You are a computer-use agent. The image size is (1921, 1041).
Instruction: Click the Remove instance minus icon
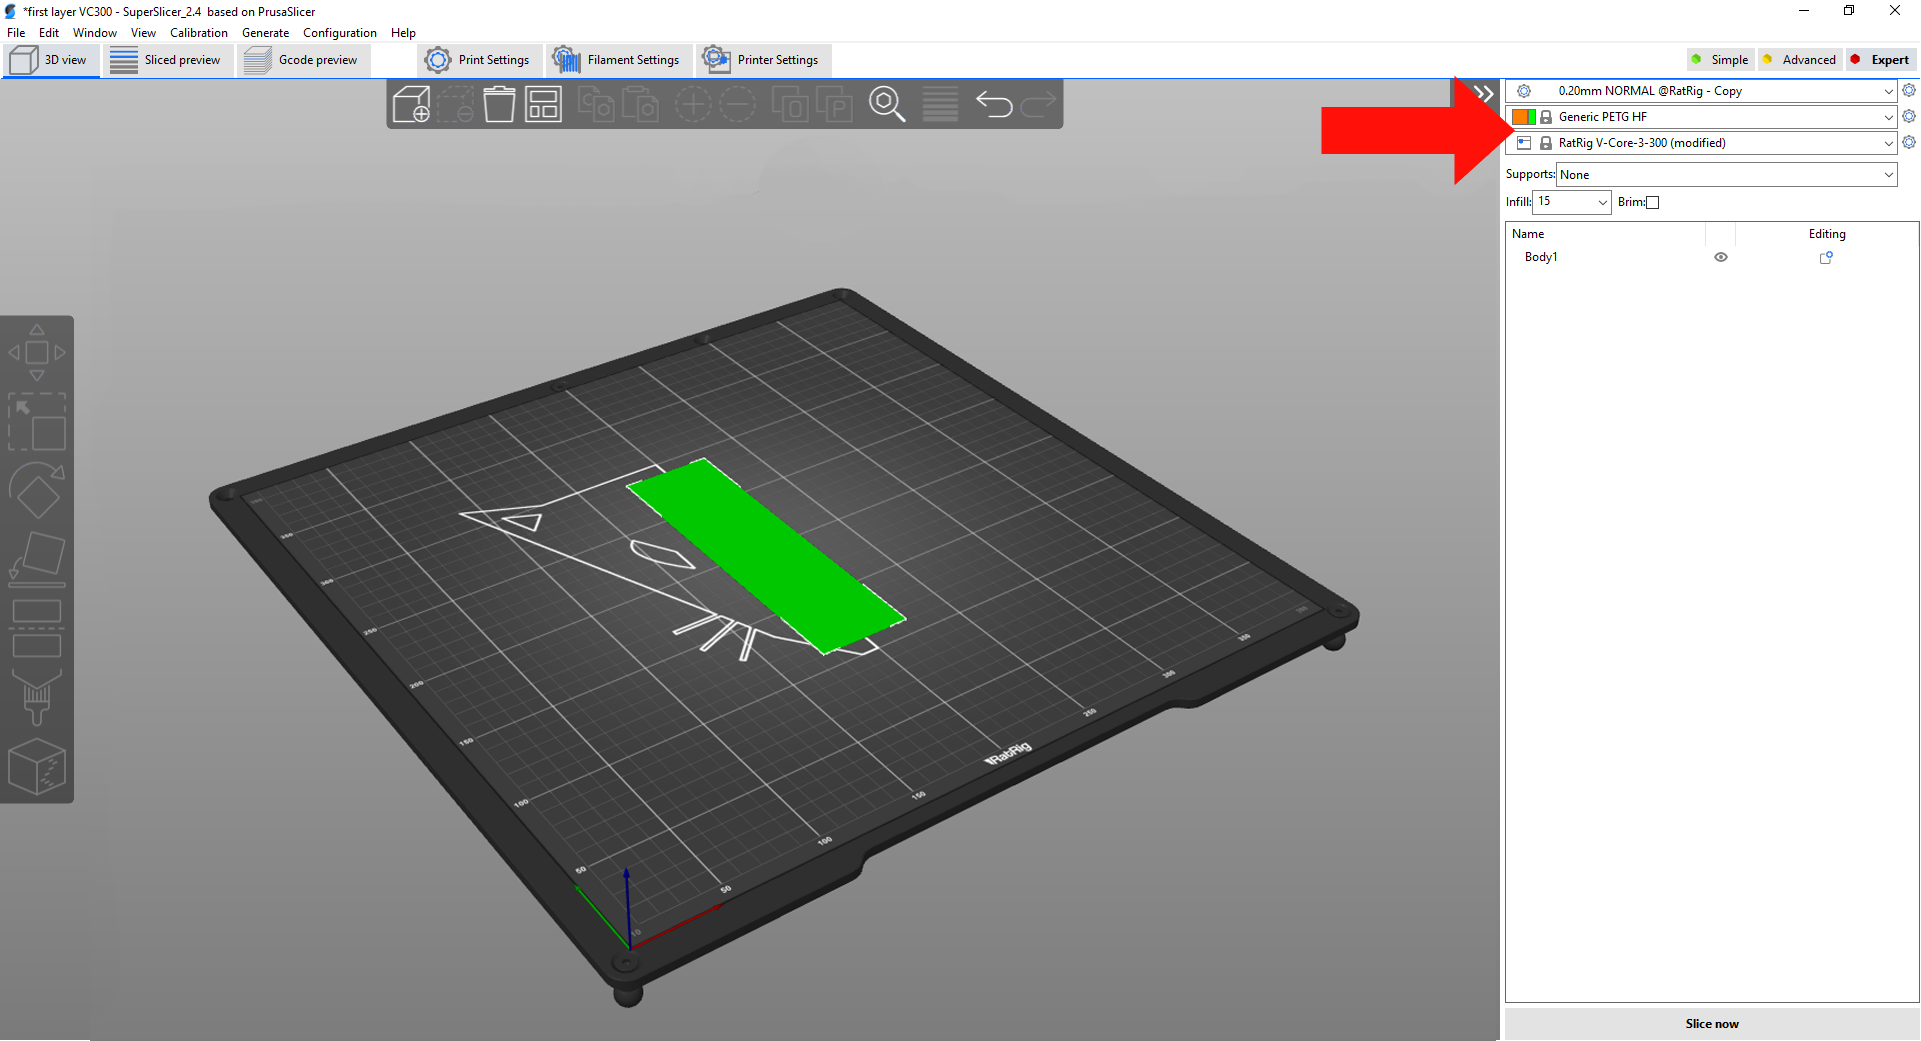pyautogui.click(x=738, y=104)
